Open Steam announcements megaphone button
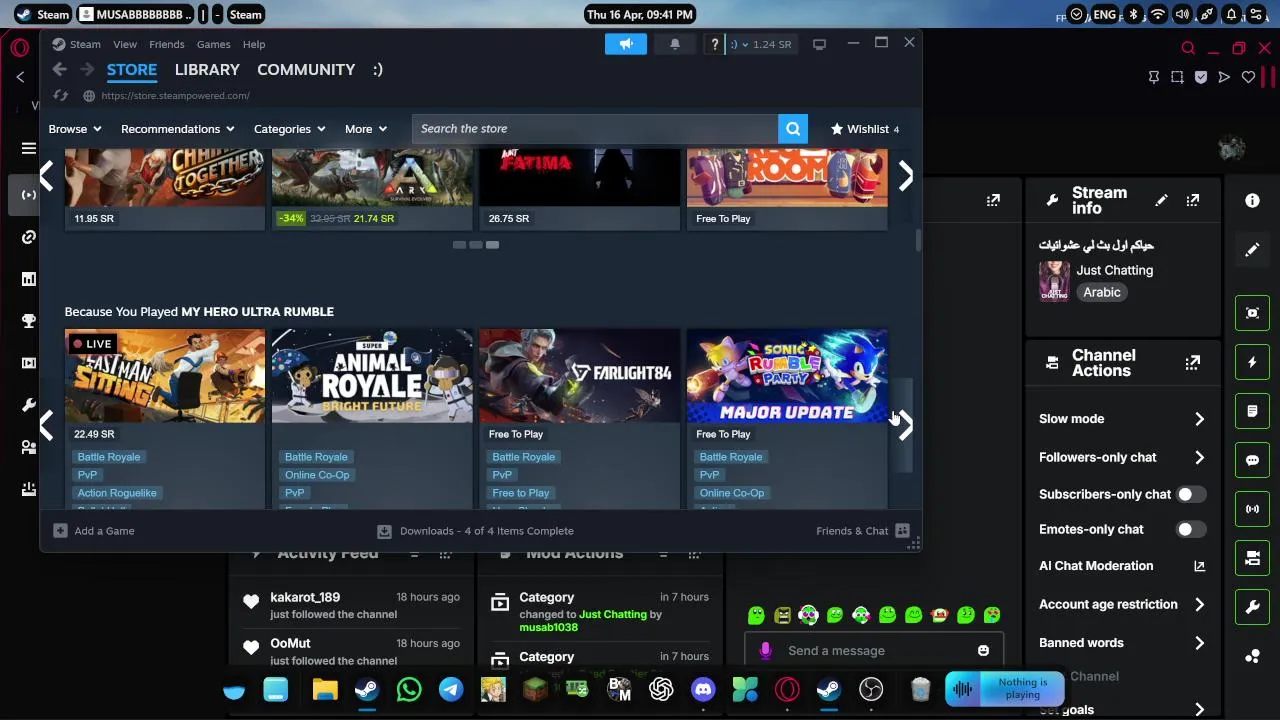Screen dimensions: 1280x720 coord(626,44)
